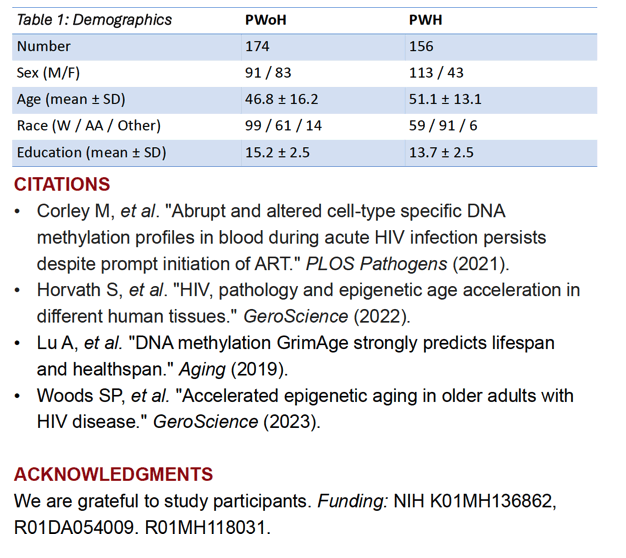
Task: Click the CITATIONS heading
Action: 62,185
